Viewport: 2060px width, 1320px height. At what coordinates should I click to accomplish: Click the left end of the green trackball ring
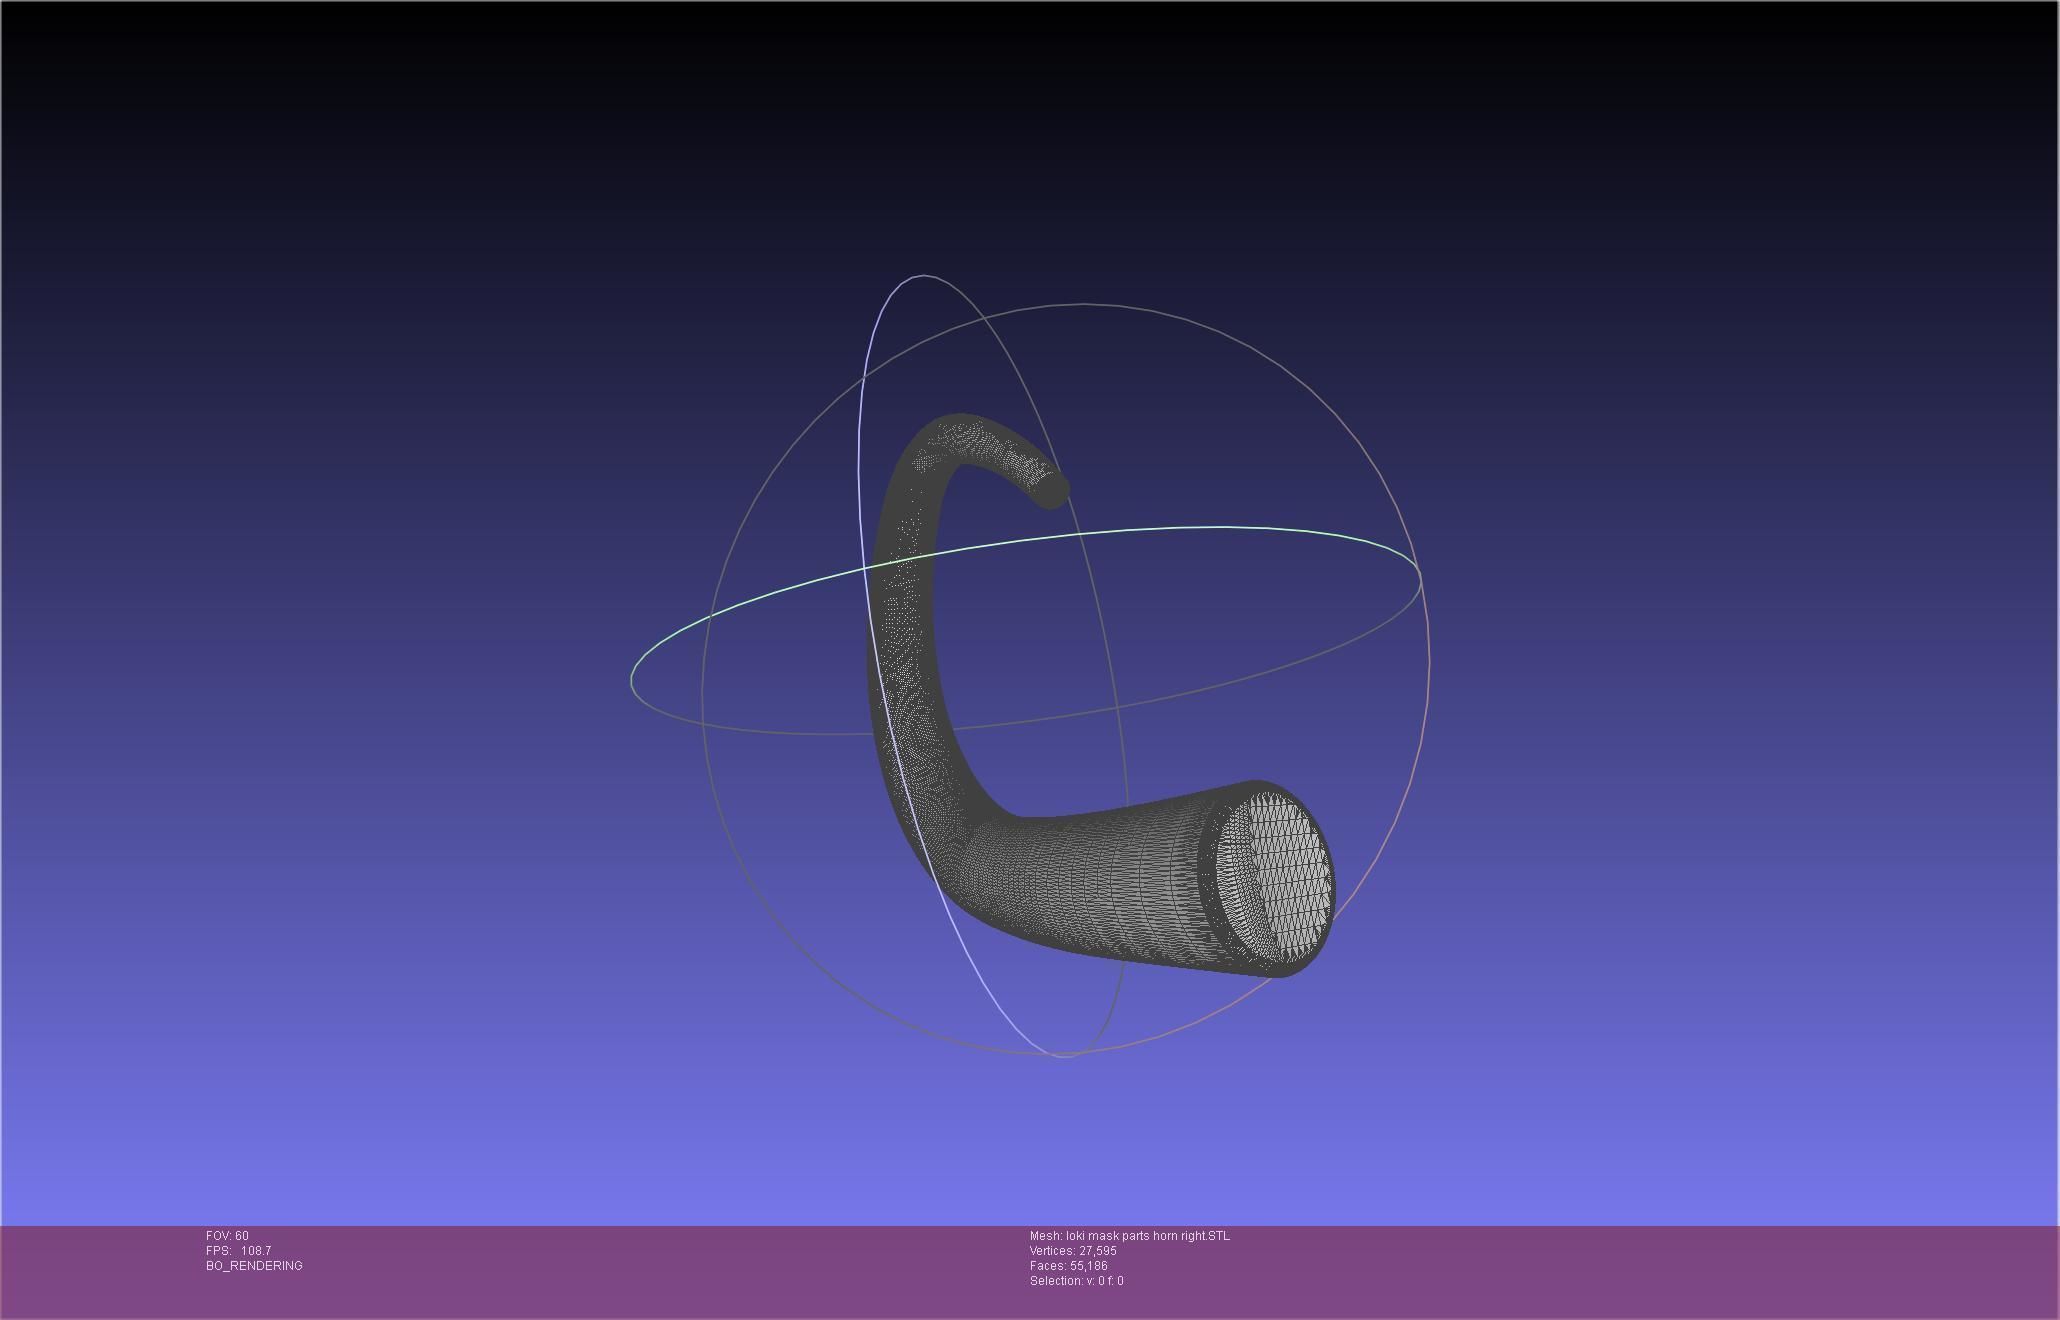click(632, 680)
